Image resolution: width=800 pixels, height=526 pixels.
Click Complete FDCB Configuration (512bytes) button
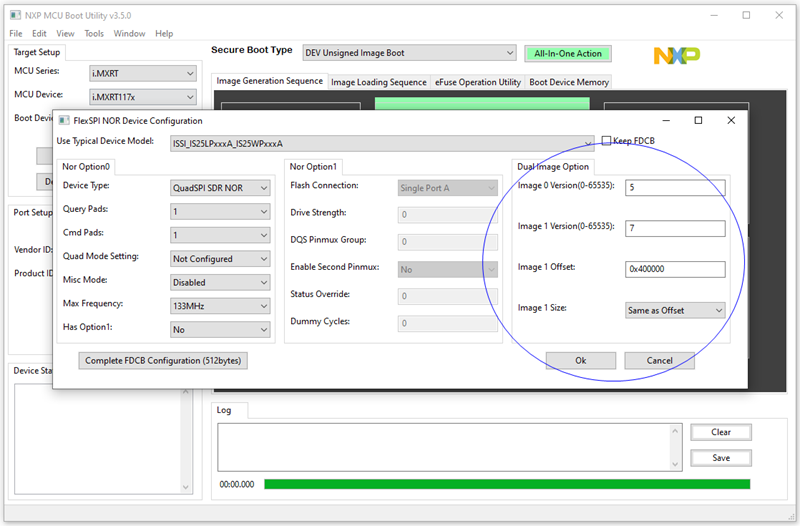163,361
